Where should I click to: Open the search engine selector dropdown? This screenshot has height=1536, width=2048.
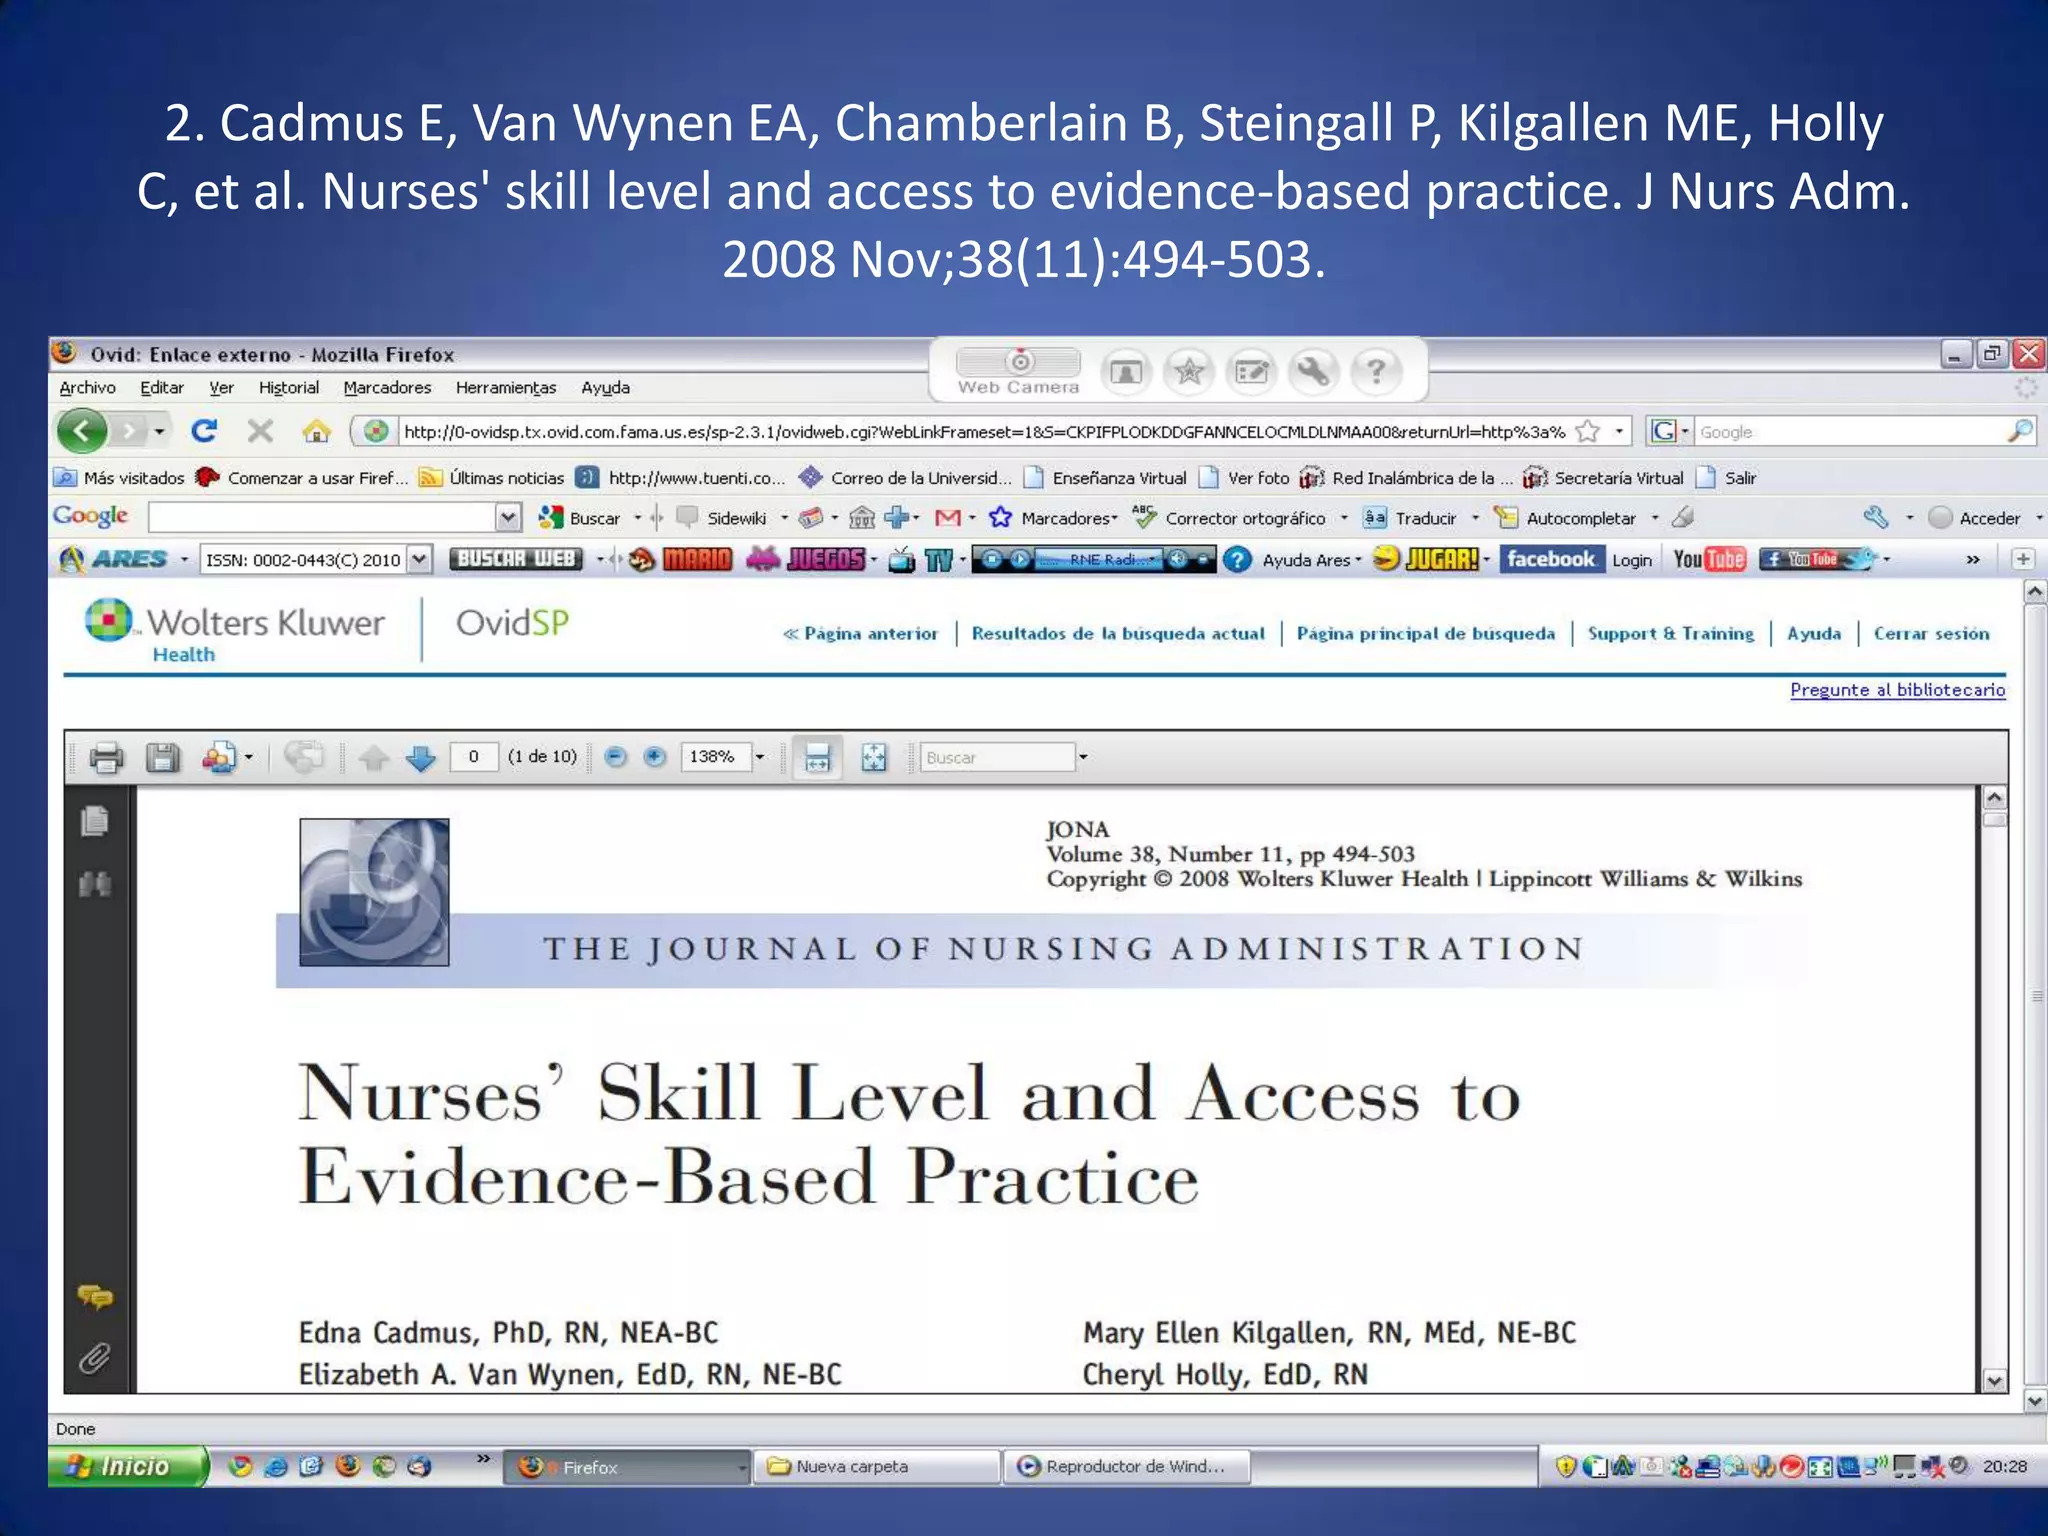[1685, 432]
